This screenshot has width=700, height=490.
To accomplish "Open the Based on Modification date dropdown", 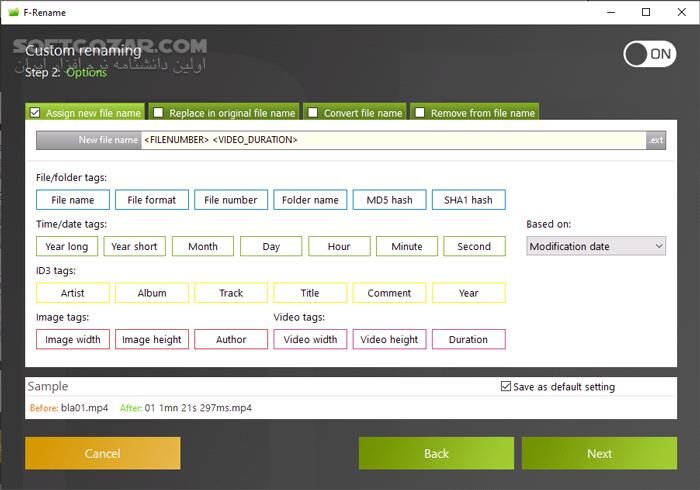I will pos(596,246).
